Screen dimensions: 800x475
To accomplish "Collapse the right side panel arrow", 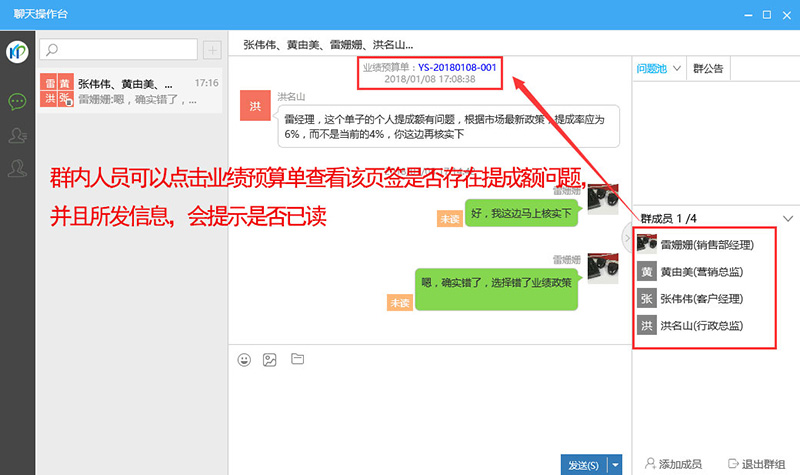I will (627, 238).
